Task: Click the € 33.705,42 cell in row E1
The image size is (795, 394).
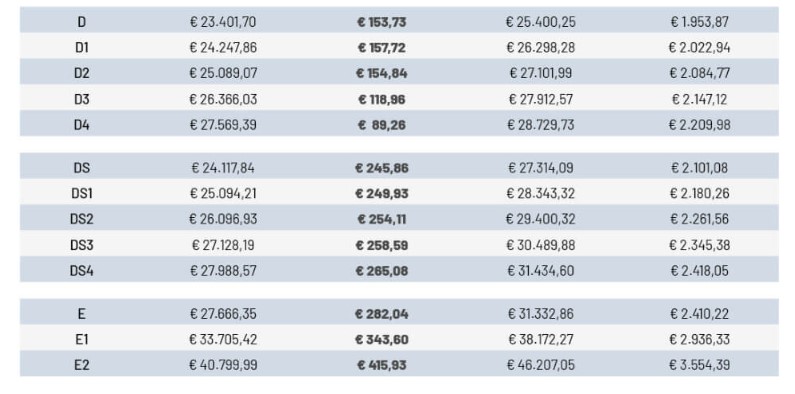Action: coord(223,340)
